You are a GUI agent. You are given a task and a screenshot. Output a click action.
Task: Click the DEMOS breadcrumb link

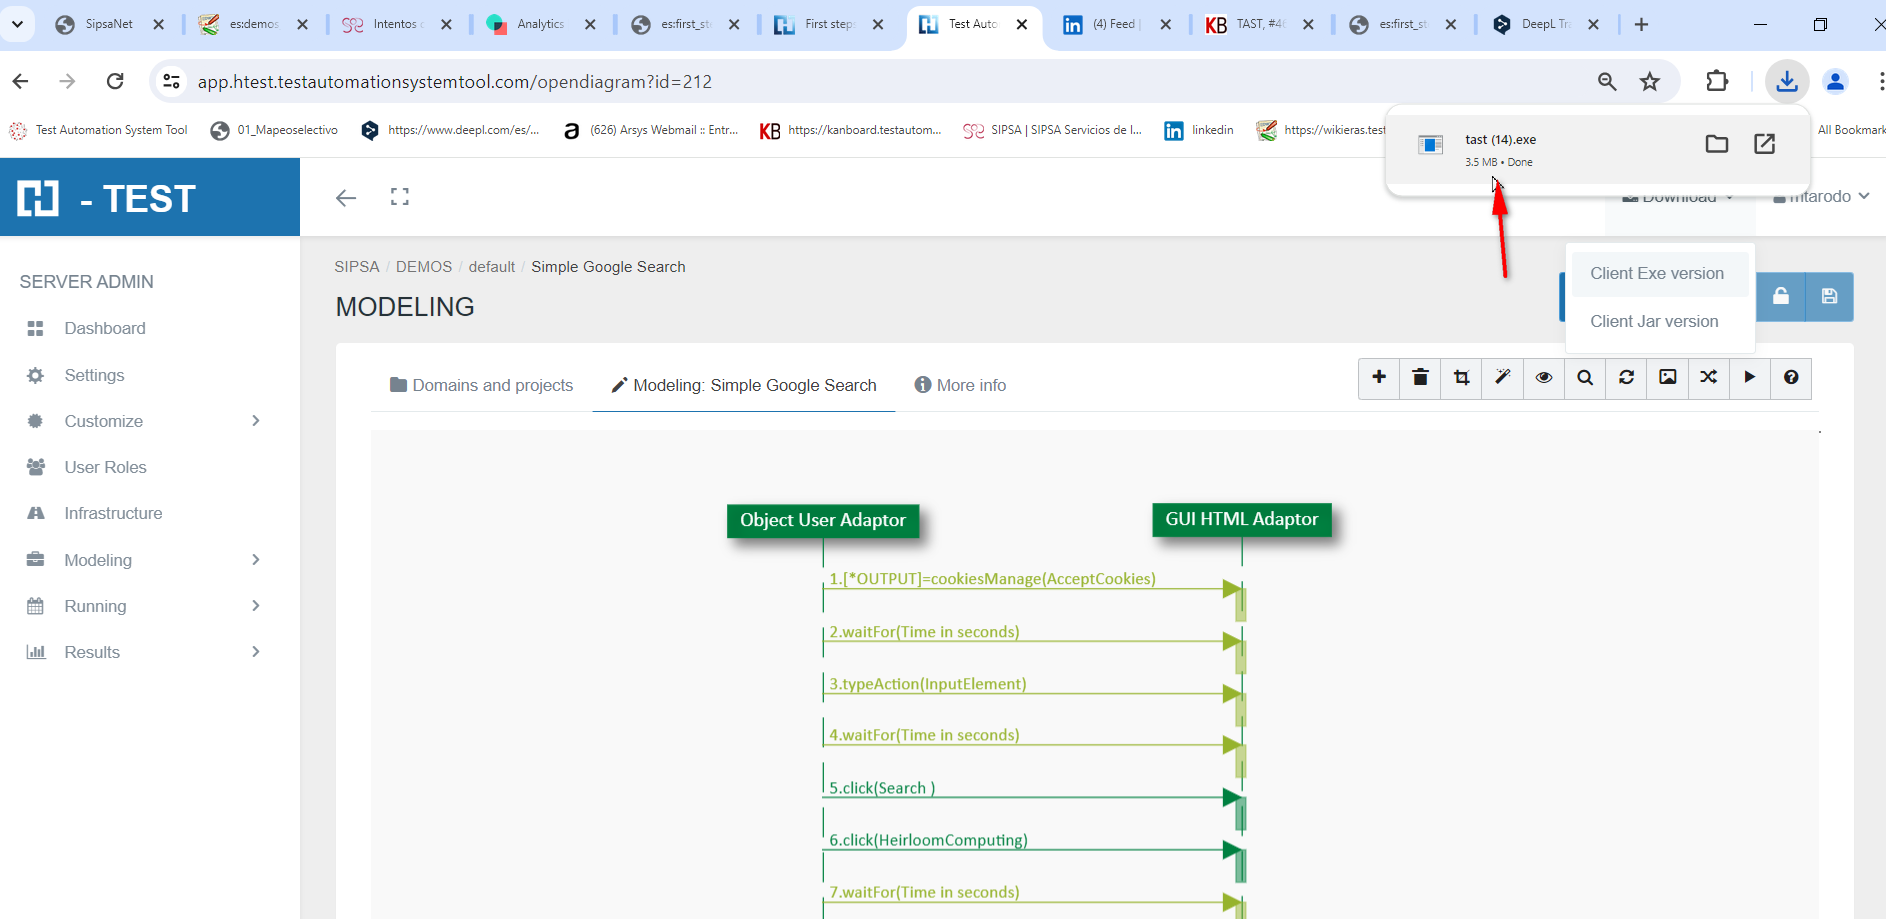click(x=424, y=267)
